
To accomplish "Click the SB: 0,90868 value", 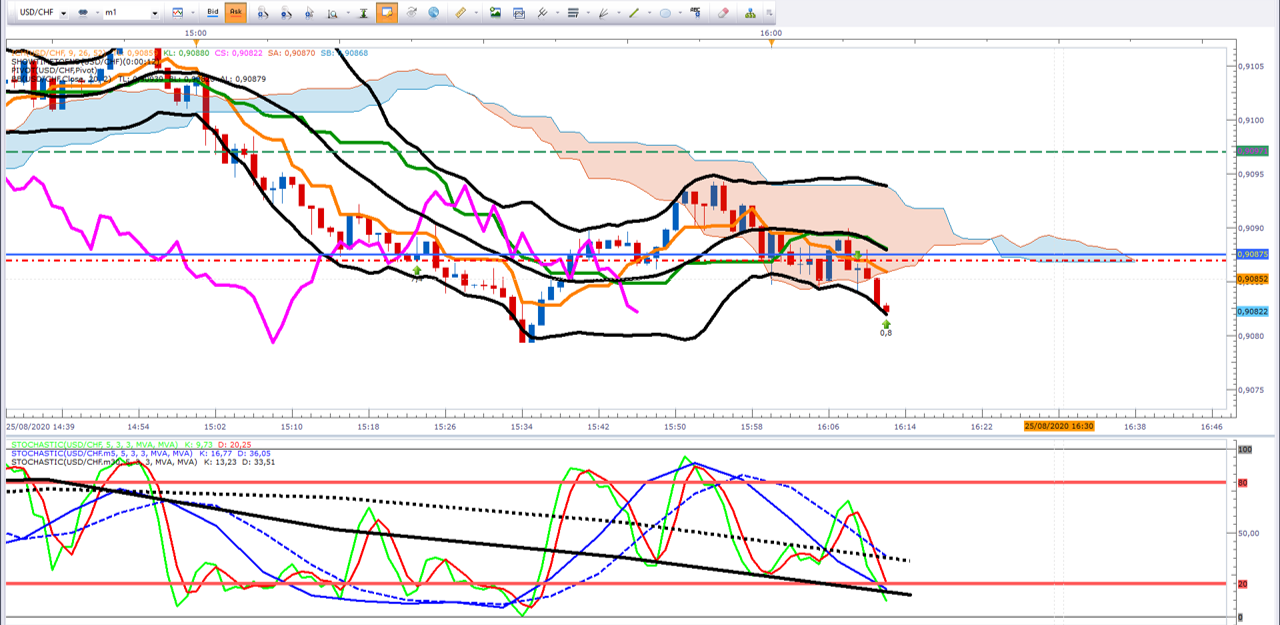I will 344,53.
